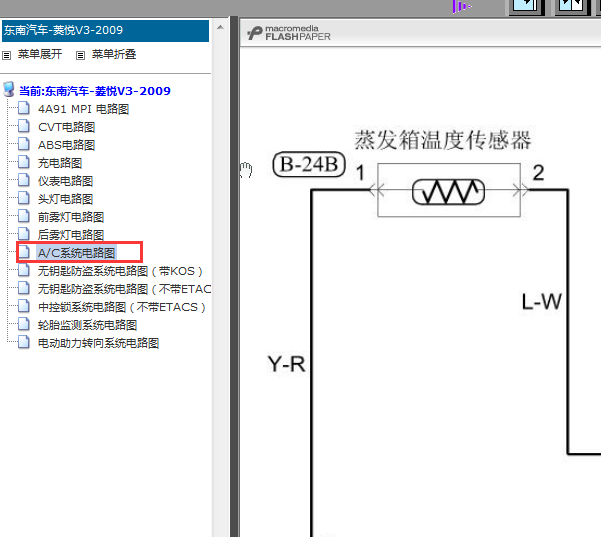Open the 后雾灯电路图 entry
The height and width of the screenshot is (537, 601).
pos(71,235)
